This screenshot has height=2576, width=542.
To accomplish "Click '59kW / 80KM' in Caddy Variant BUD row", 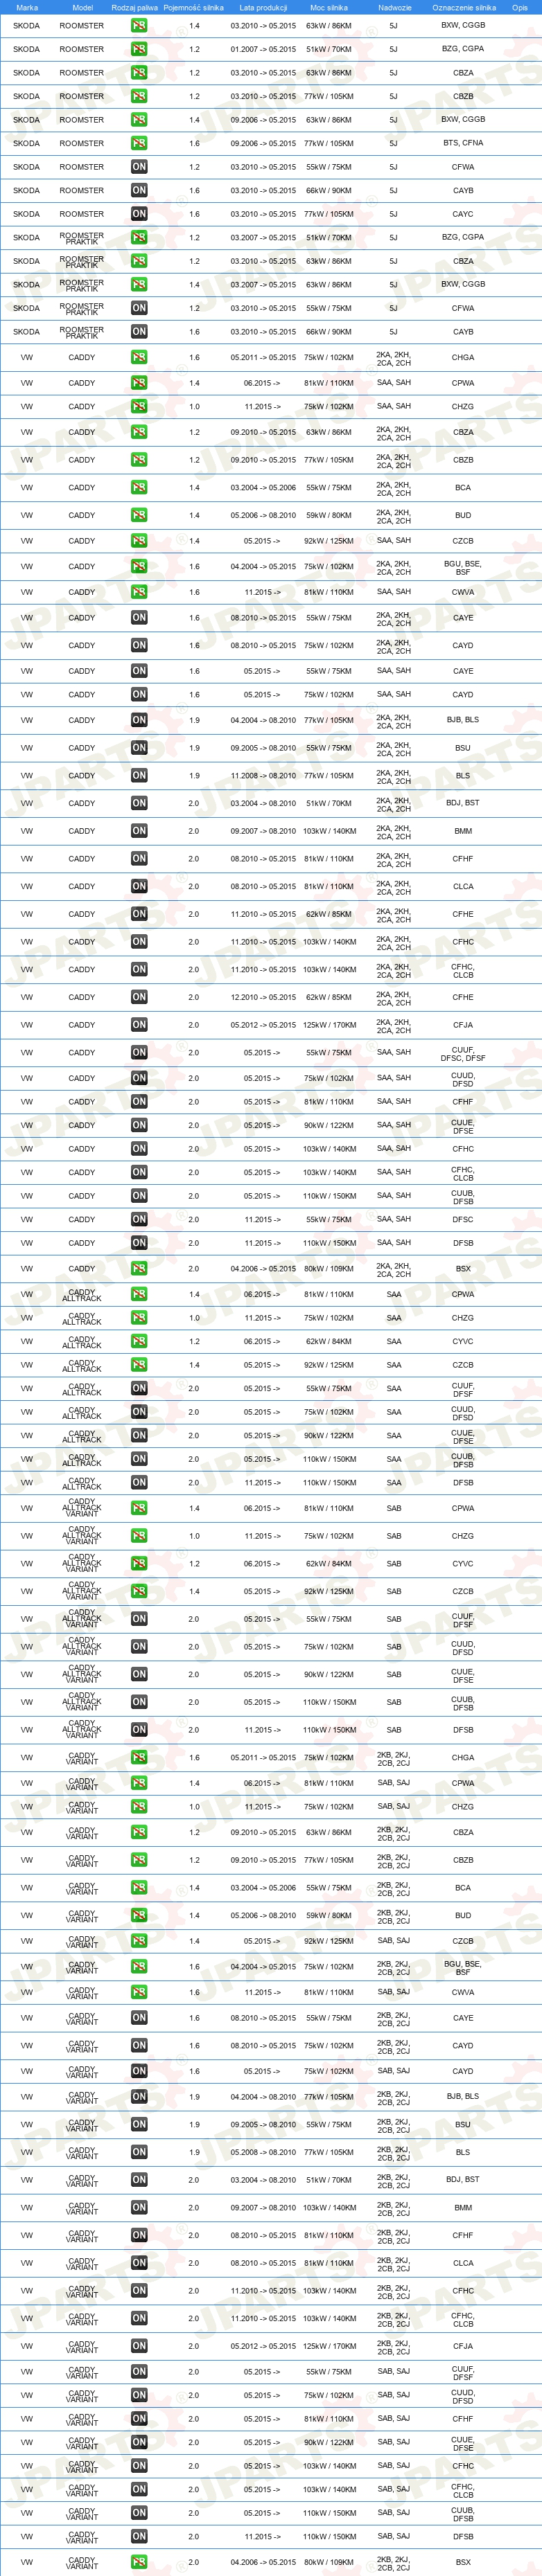I will tap(329, 1915).
